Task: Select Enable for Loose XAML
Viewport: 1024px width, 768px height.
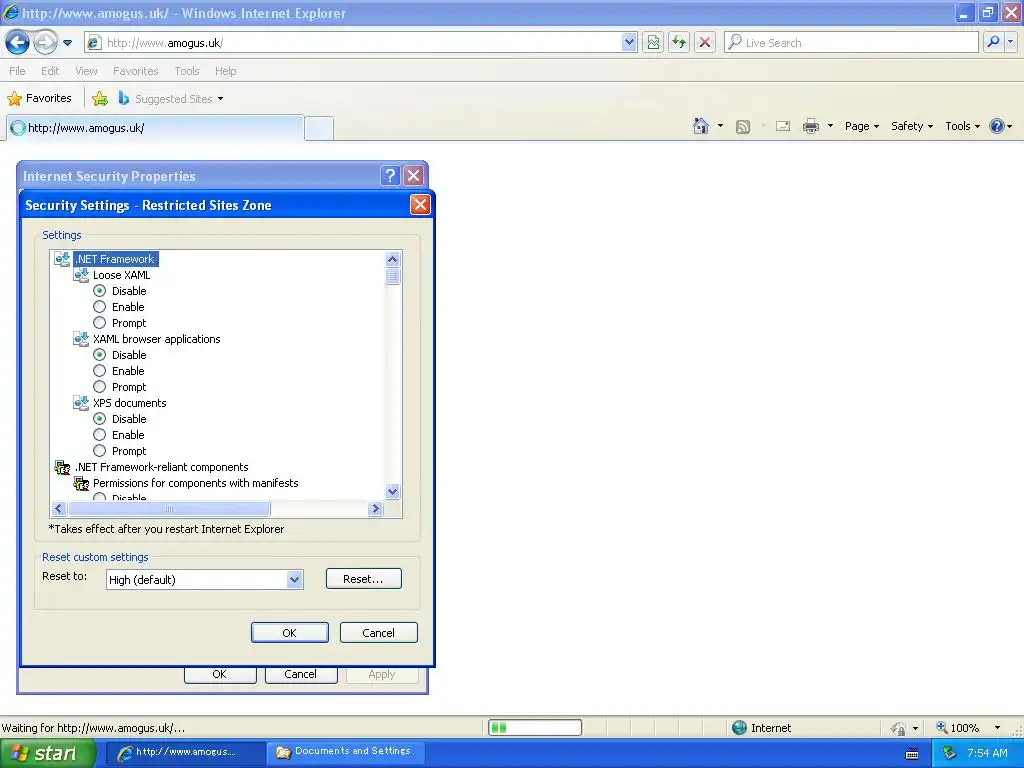Action: [x=99, y=307]
